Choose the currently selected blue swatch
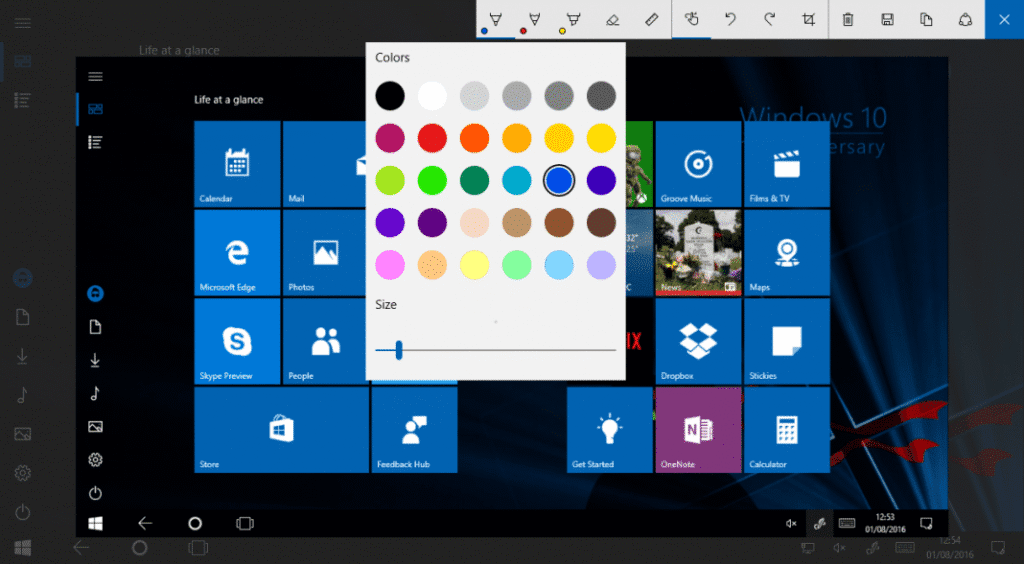 (559, 180)
